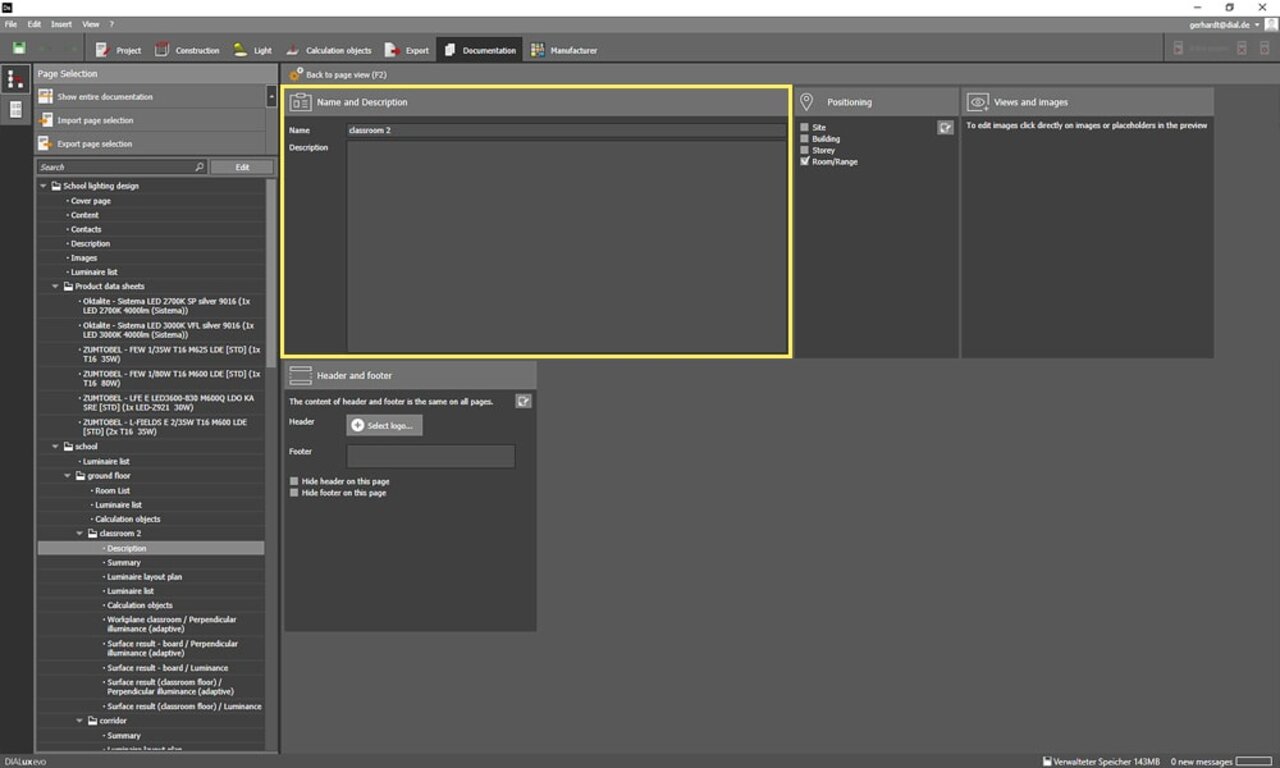Tick Hide header on this page
This screenshot has height=768, width=1280.
(x=294, y=481)
